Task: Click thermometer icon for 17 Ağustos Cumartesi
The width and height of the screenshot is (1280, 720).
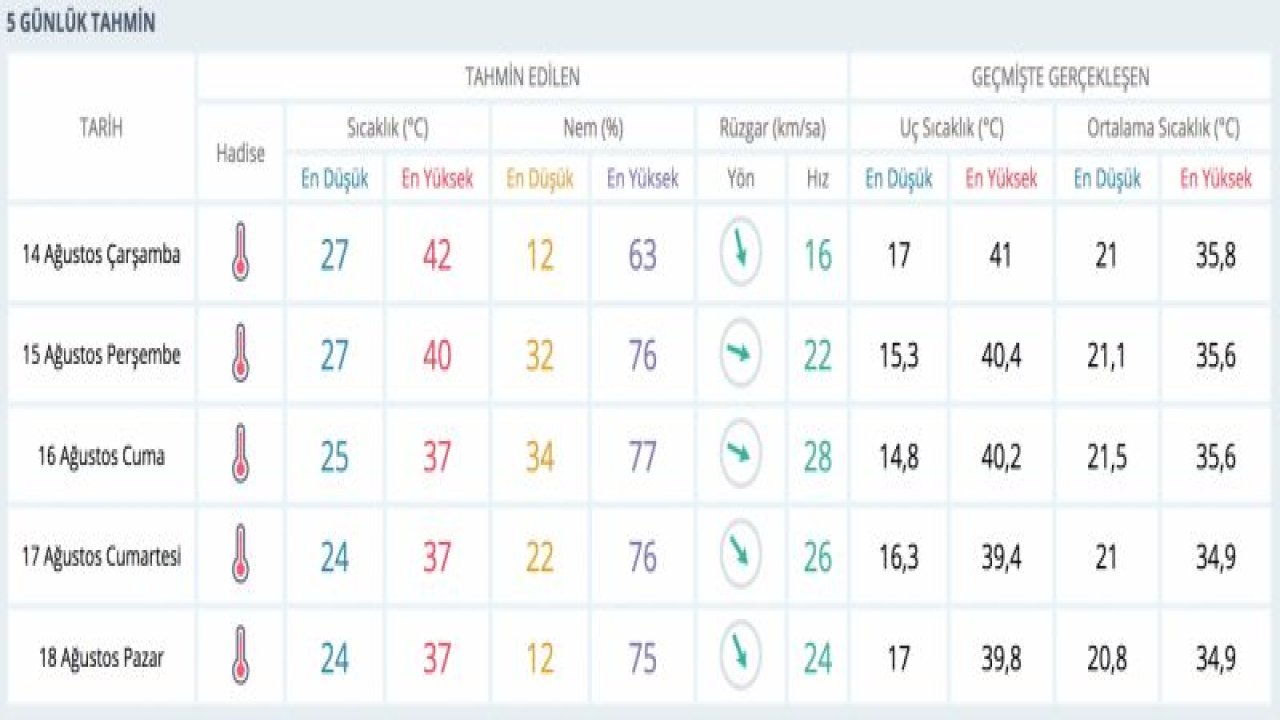Action: coord(240,555)
